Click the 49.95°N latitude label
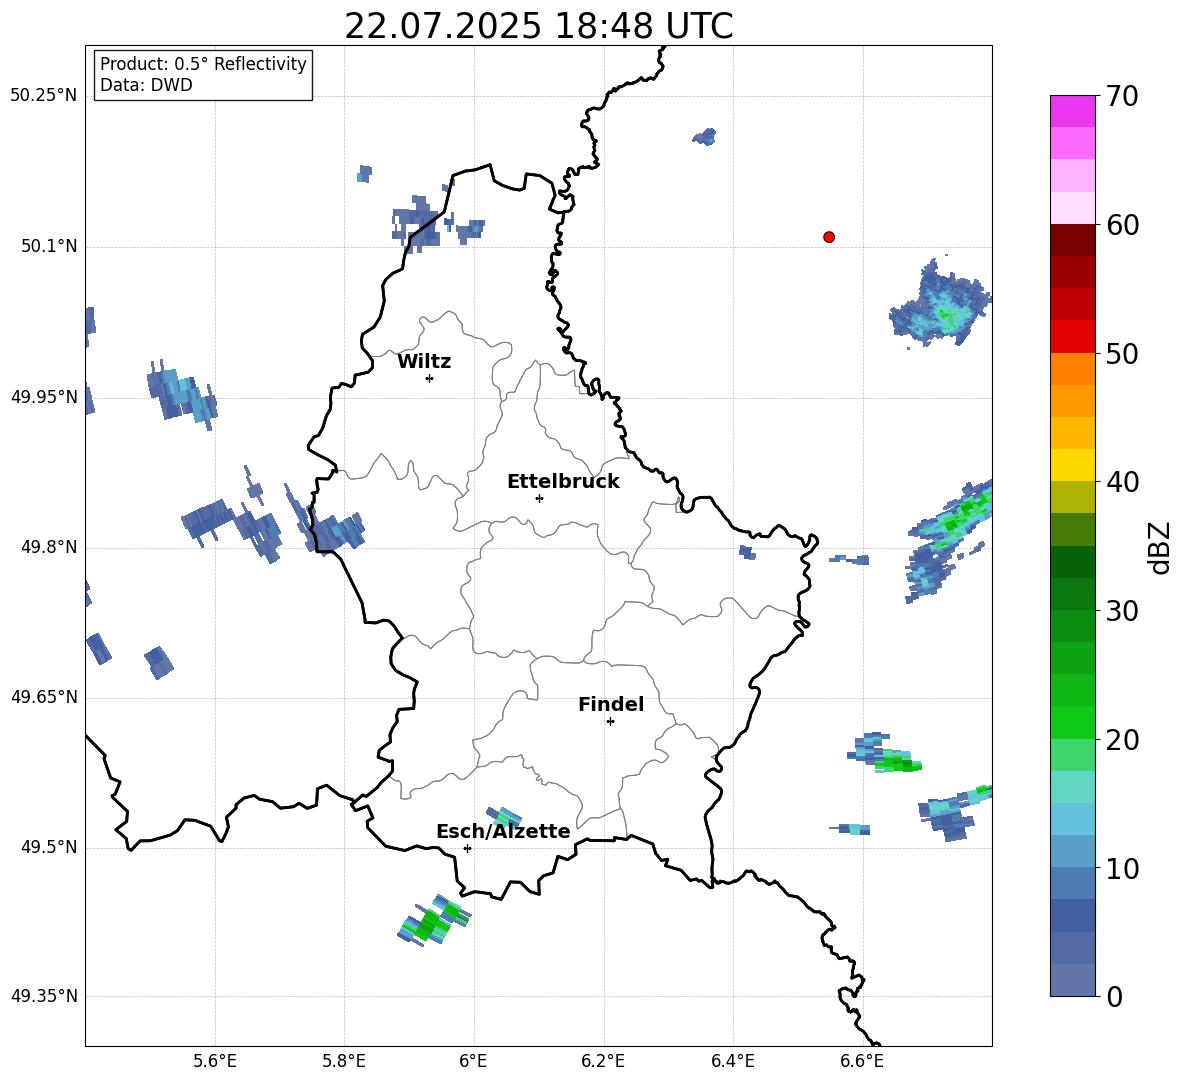Image resolution: width=1184 pixels, height=1081 pixels. [x=44, y=396]
